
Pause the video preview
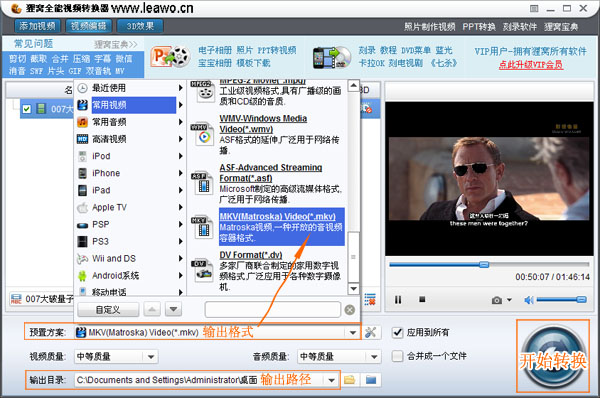pyautogui.click(x=398, y=300)
